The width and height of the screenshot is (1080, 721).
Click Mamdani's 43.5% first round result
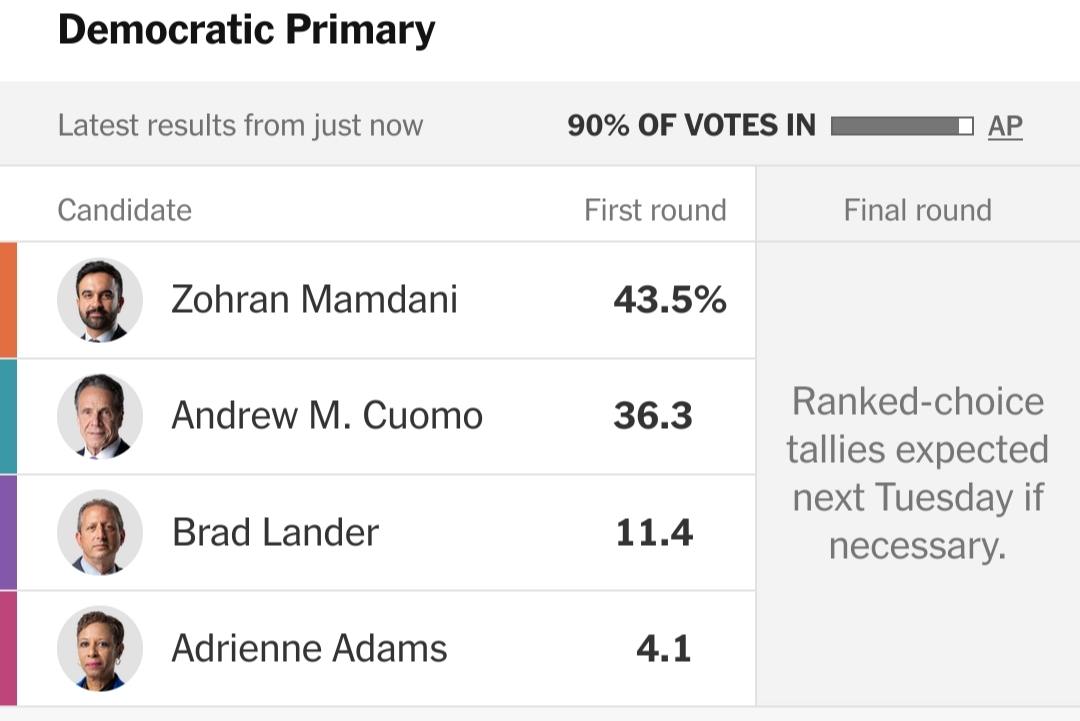click(669, 300)
